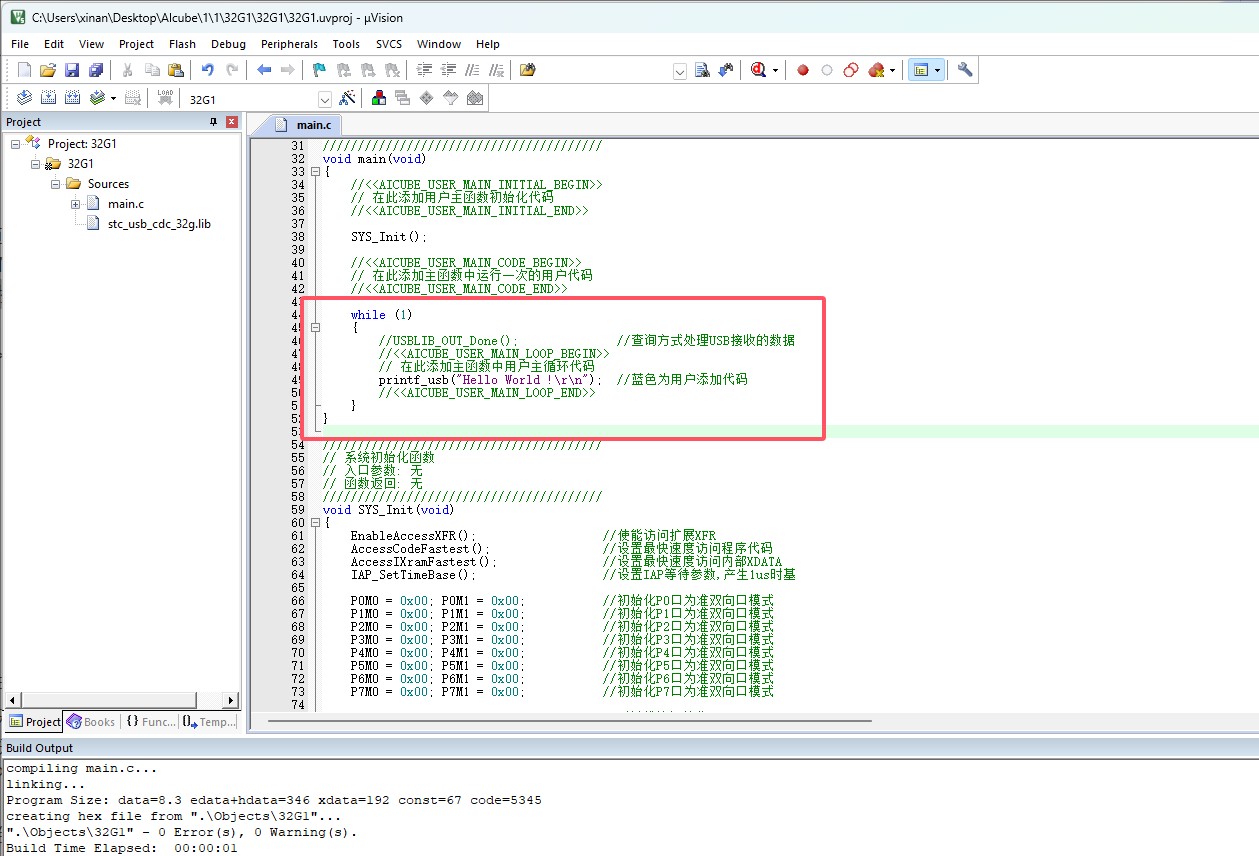
Task: Open the File menu
Action: pos(20,44)
